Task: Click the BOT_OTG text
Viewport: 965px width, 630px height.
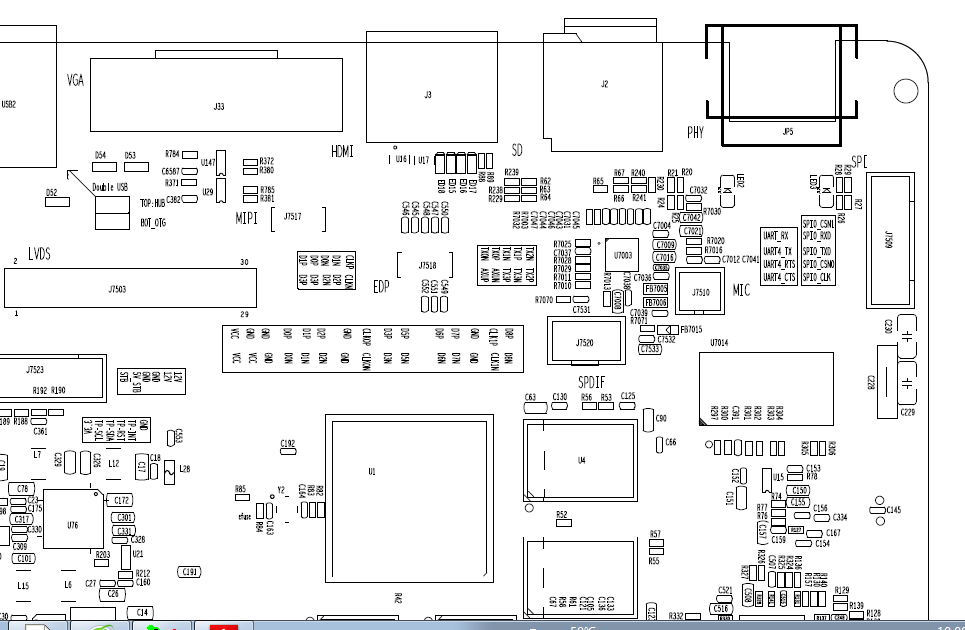Action: [153, 223]
